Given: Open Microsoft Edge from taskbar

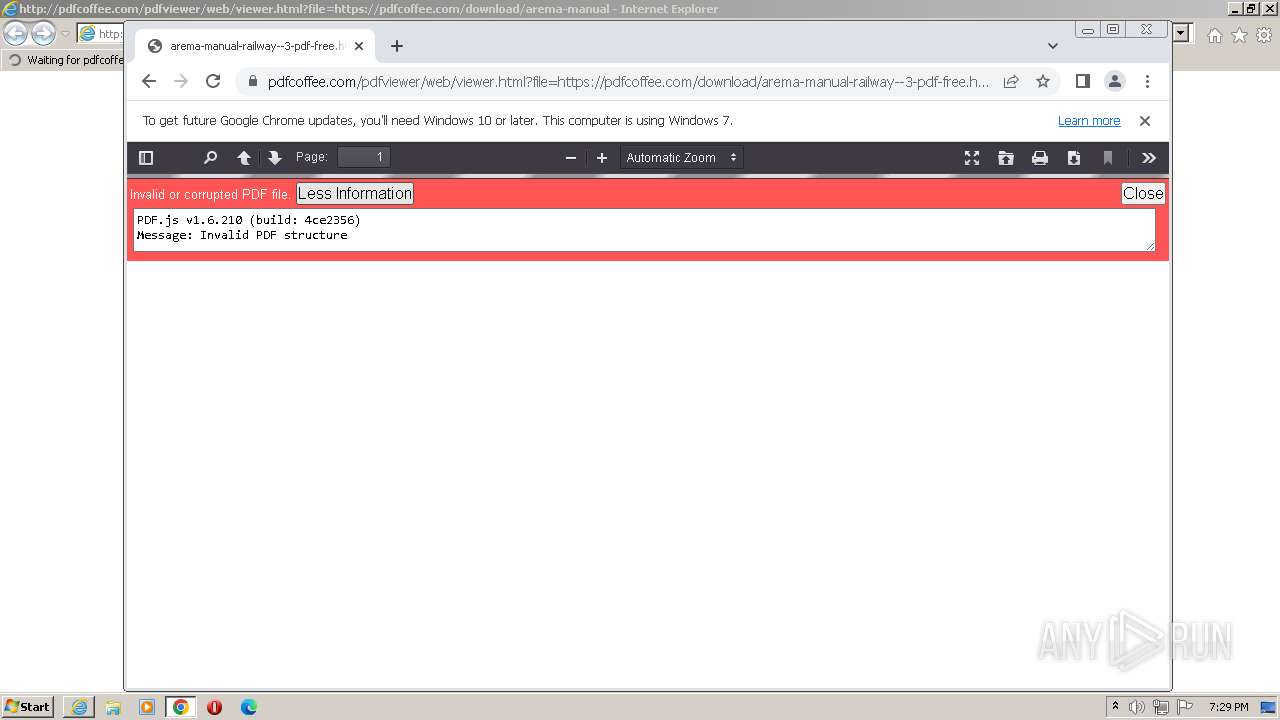Looking at the screenshot, I should pos(249,707).
